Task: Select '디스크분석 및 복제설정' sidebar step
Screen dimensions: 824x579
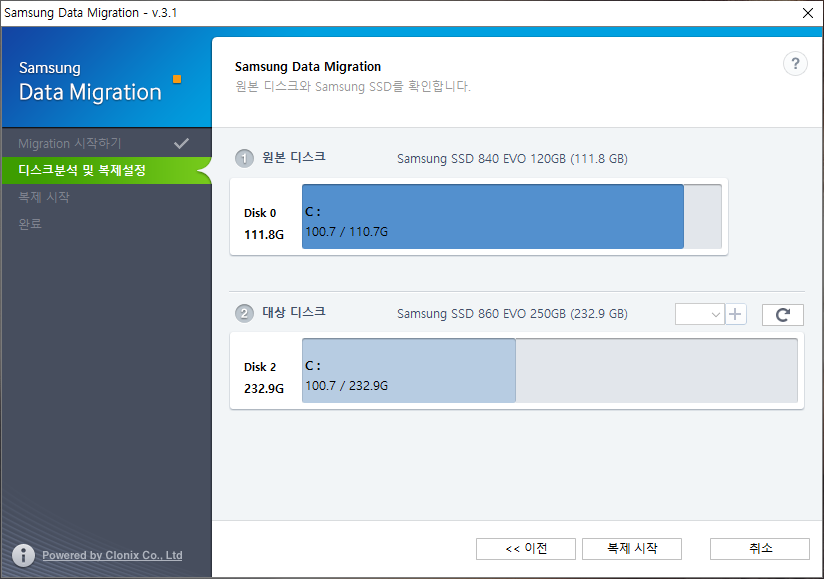Action: [107, 170]
